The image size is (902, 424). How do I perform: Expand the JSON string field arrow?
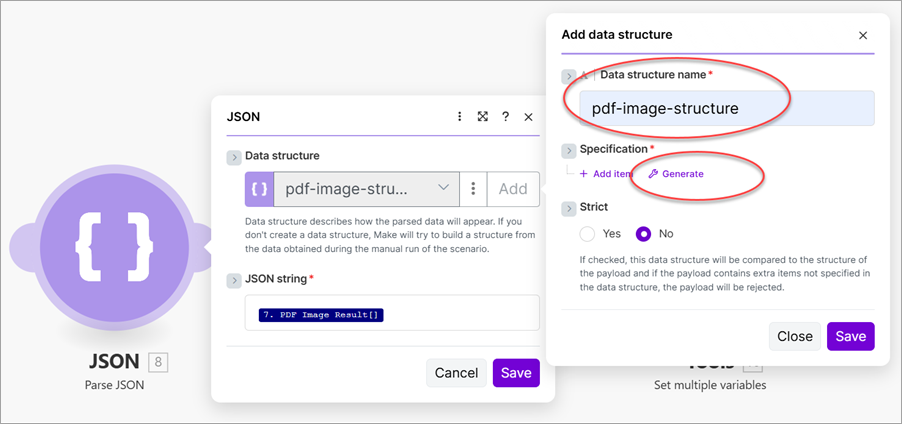234,279
